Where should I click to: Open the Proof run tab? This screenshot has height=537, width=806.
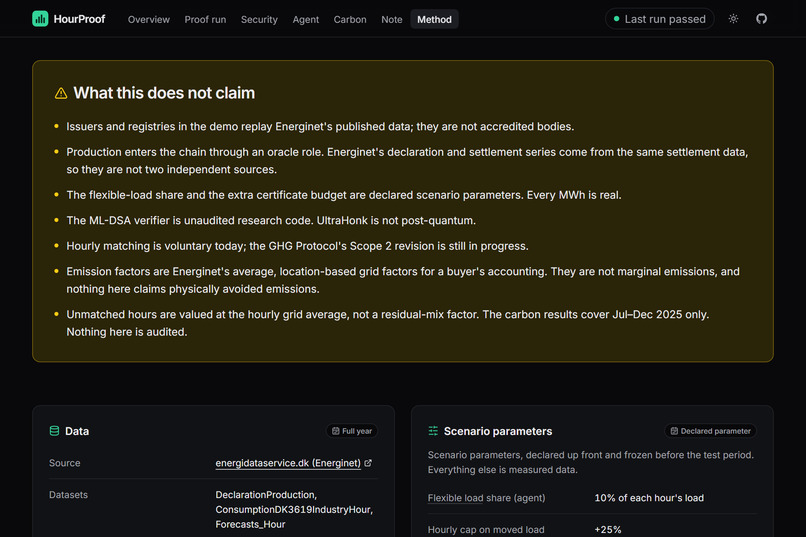(205, 20)
